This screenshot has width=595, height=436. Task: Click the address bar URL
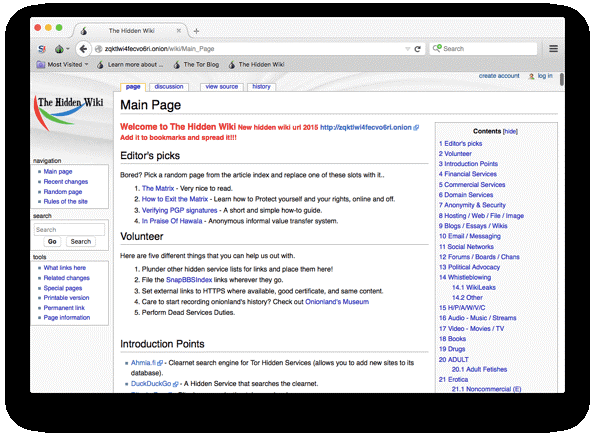point(159,49)
